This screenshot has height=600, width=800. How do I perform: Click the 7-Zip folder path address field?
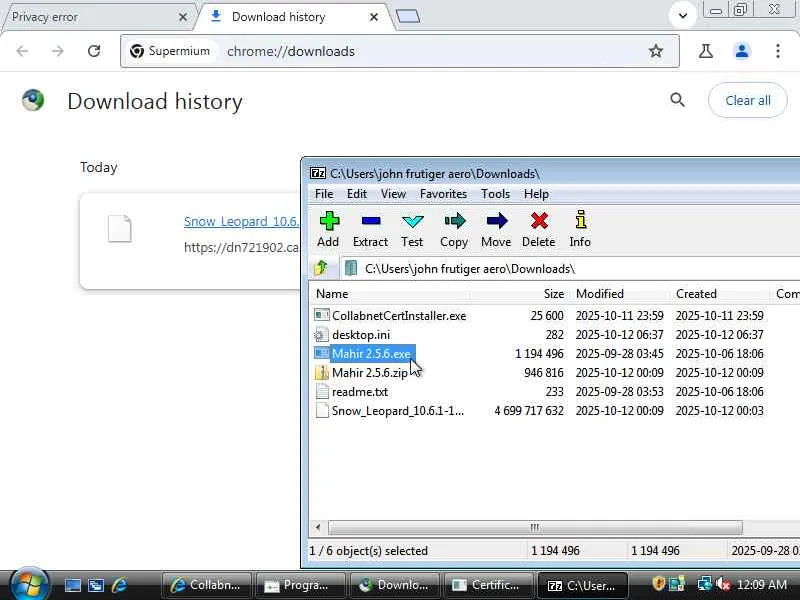pos(570,268)
